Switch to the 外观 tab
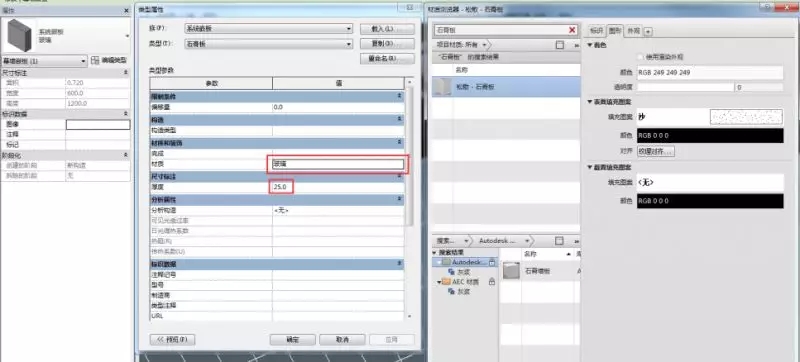This screenshot has height=362, width=800. 633,31
